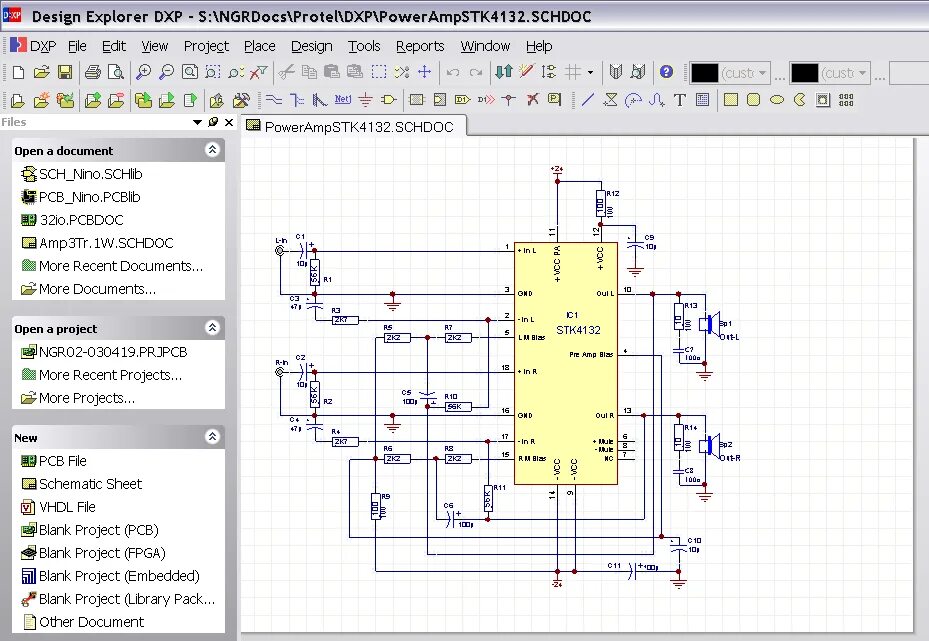Click the Zoom Selected Area icon

[x=213, y=72]
